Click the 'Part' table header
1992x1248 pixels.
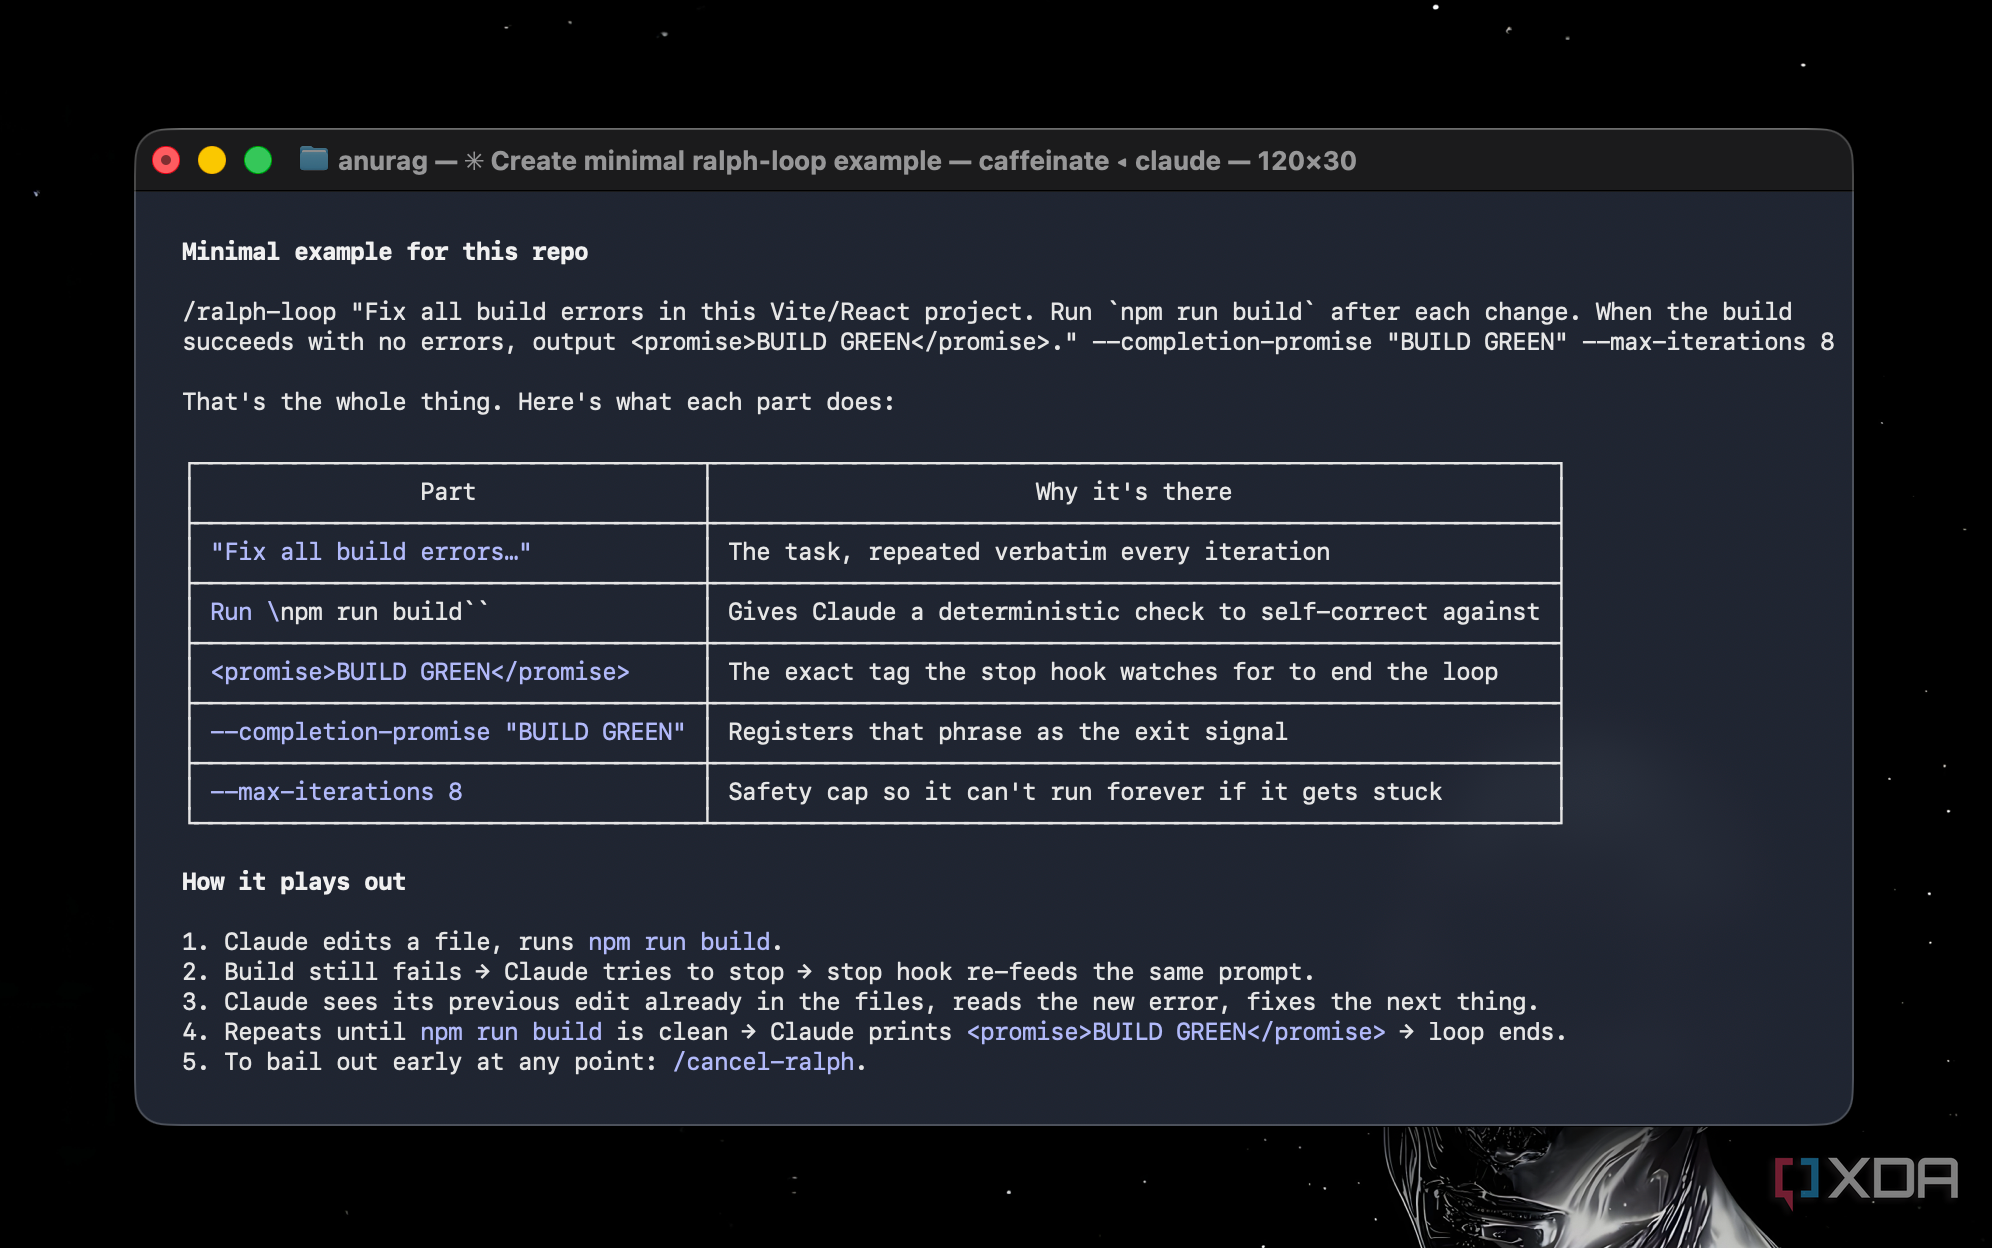click(x=448, y=492)
